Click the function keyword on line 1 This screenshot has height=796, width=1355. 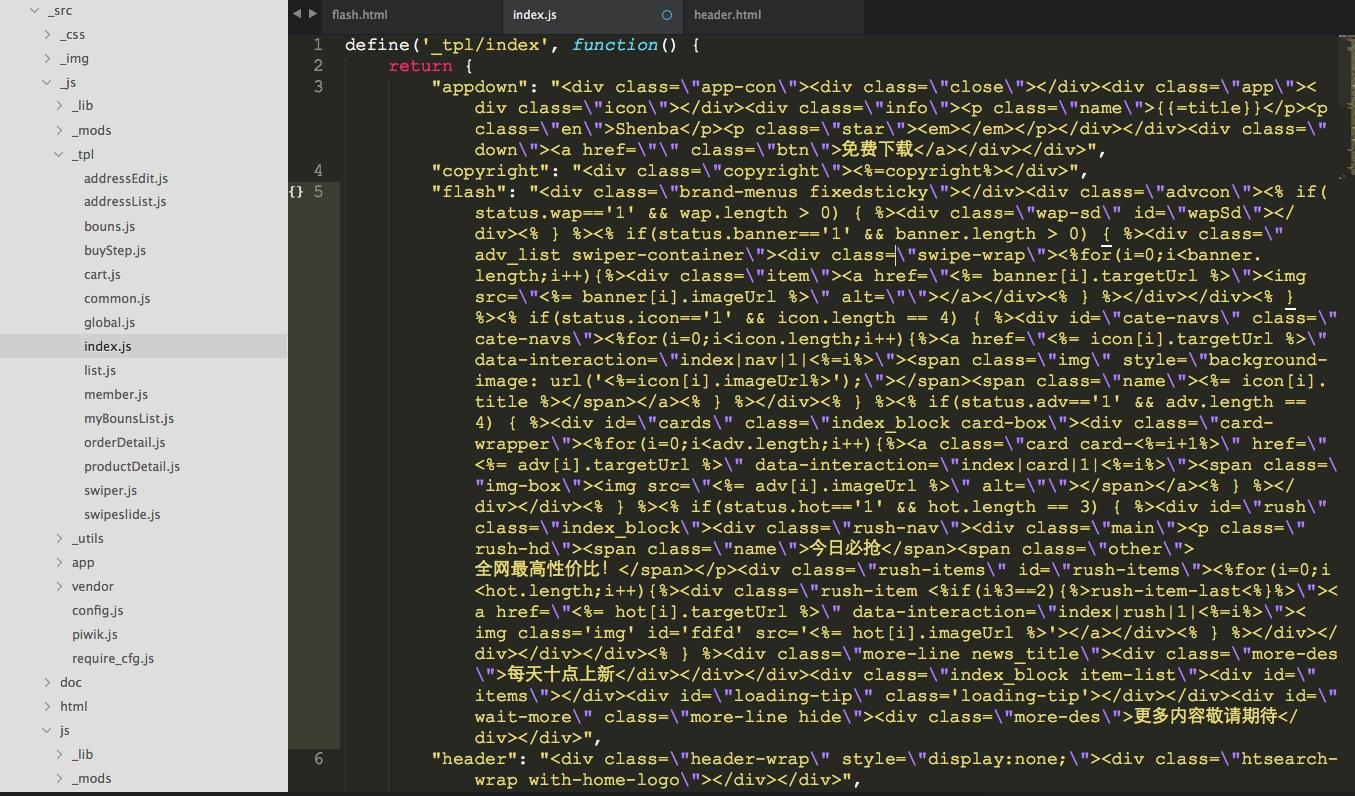pyautogui.click(x=615, y=45)
